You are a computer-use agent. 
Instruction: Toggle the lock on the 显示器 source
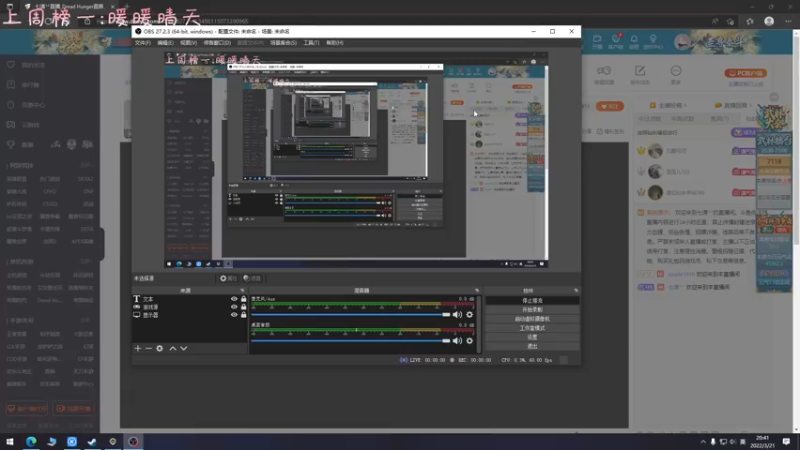click(x=243, y=315)
